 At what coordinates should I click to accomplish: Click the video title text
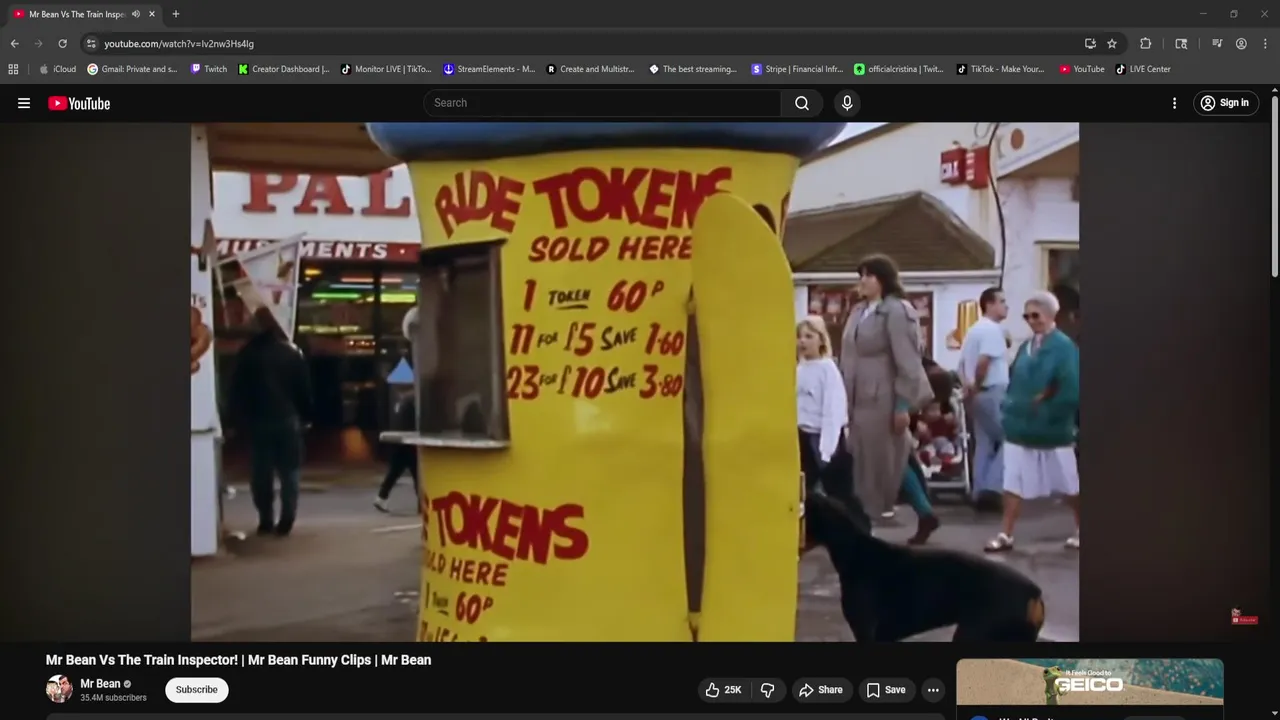coord(238,660)
